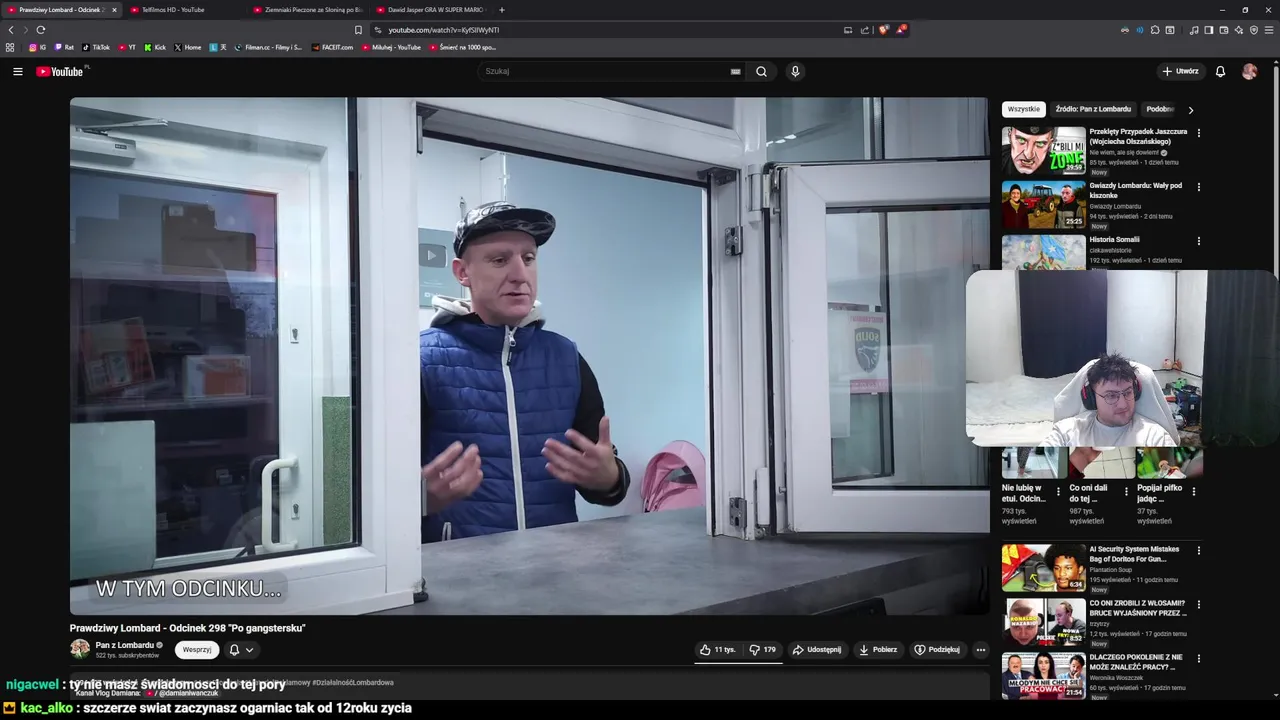This screenshot has width=1280, height=720.
Task: Open the IG bookmark
Action: click(x=37, y=47)
